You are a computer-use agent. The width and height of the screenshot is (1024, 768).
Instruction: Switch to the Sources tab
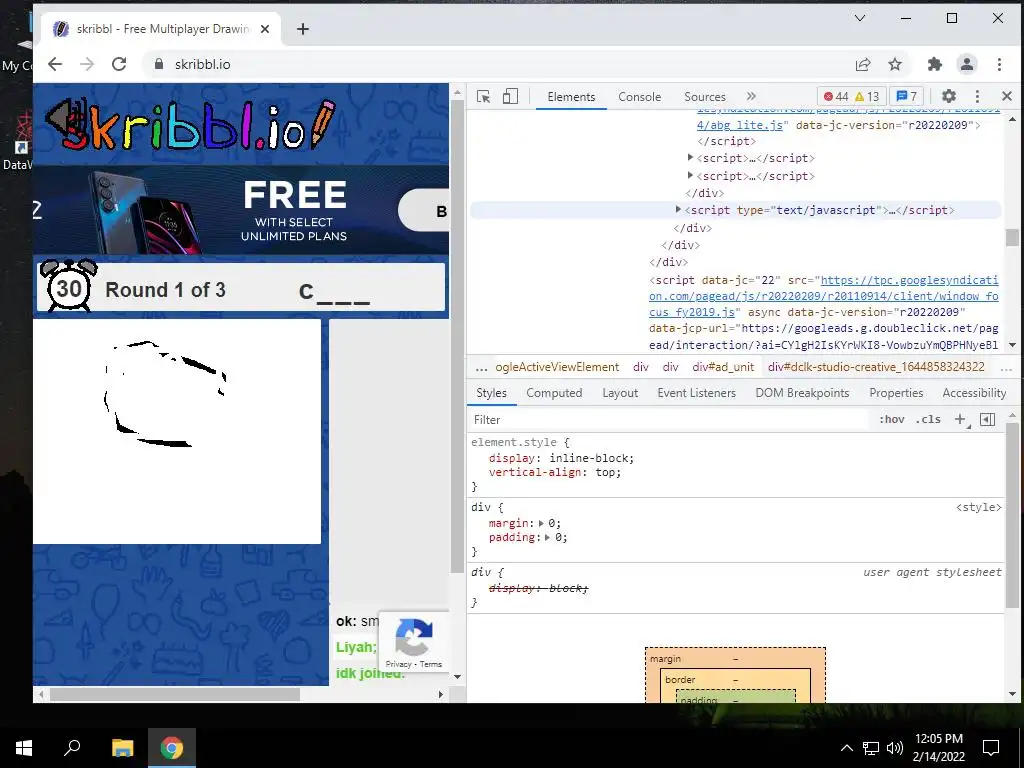705,97
